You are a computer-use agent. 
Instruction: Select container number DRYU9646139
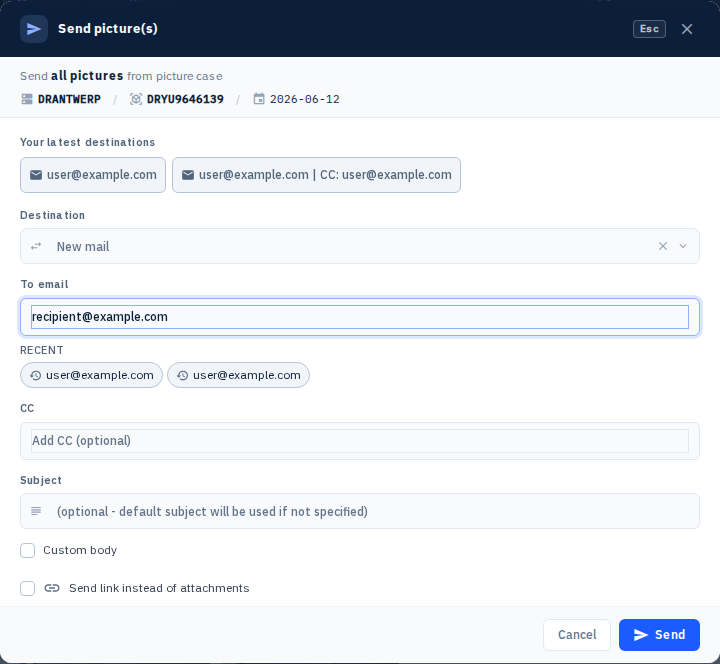coord(185,99)
